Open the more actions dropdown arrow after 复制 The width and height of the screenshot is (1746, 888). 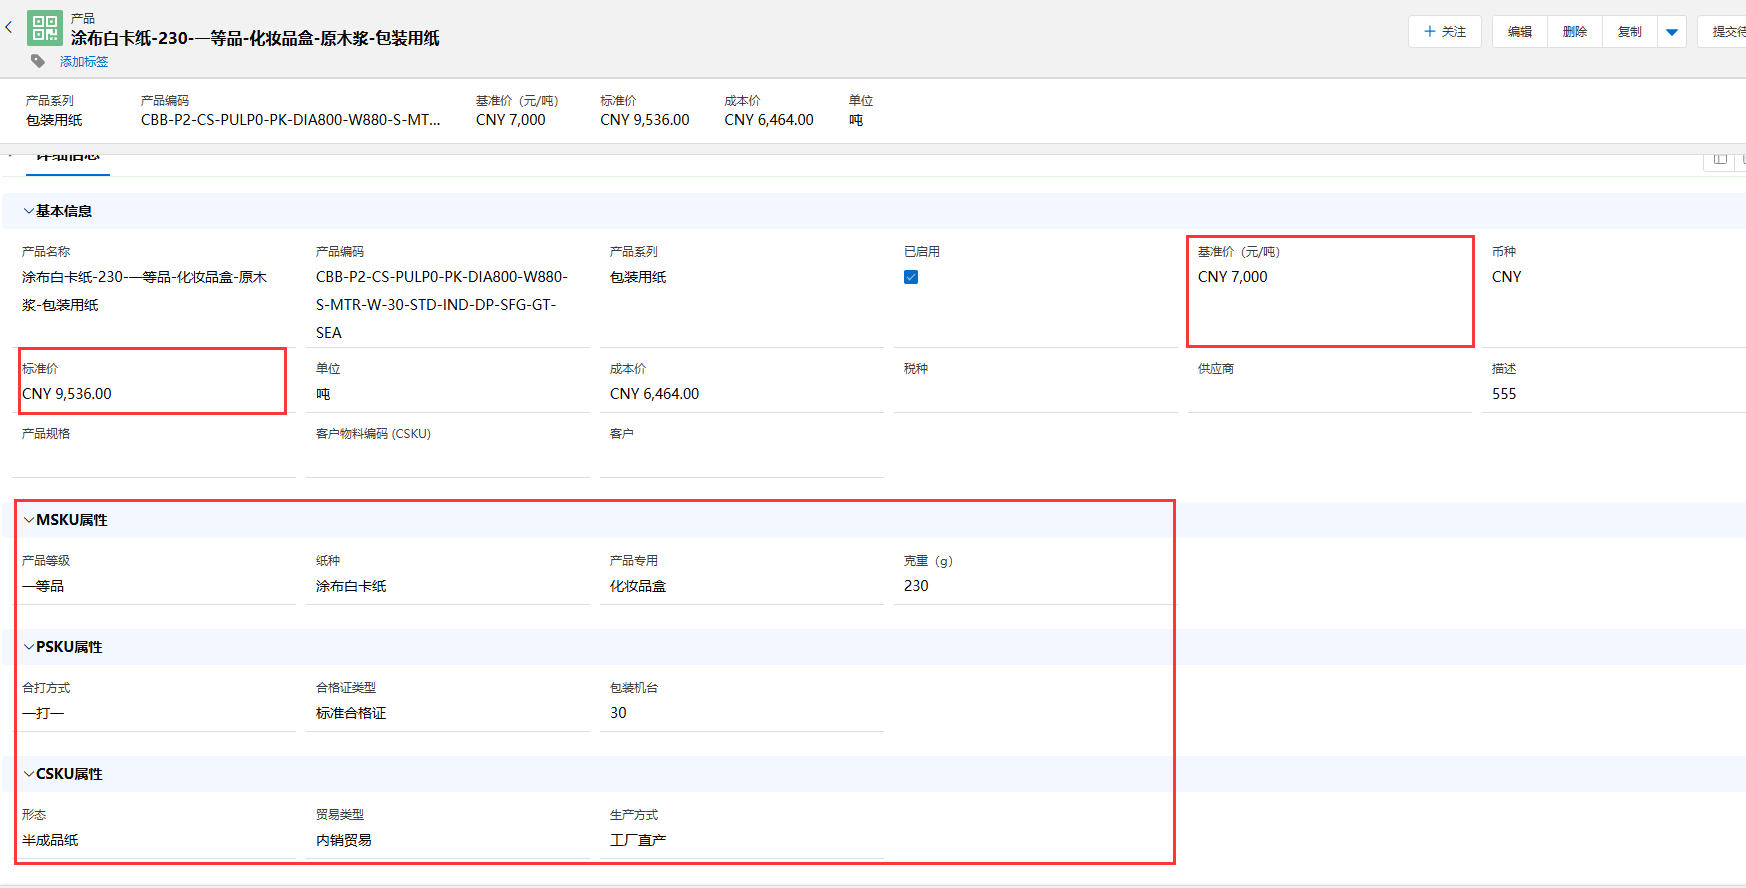(x=1672, y=32)
